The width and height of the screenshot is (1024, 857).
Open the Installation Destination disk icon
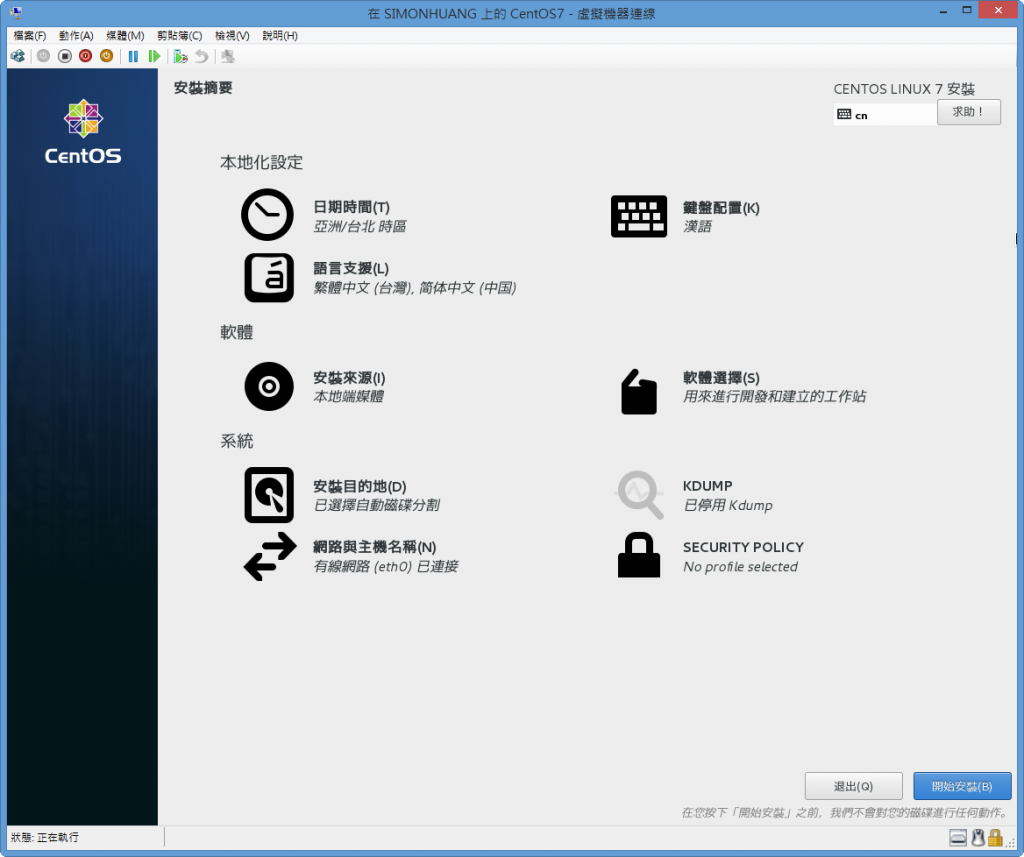269,494
